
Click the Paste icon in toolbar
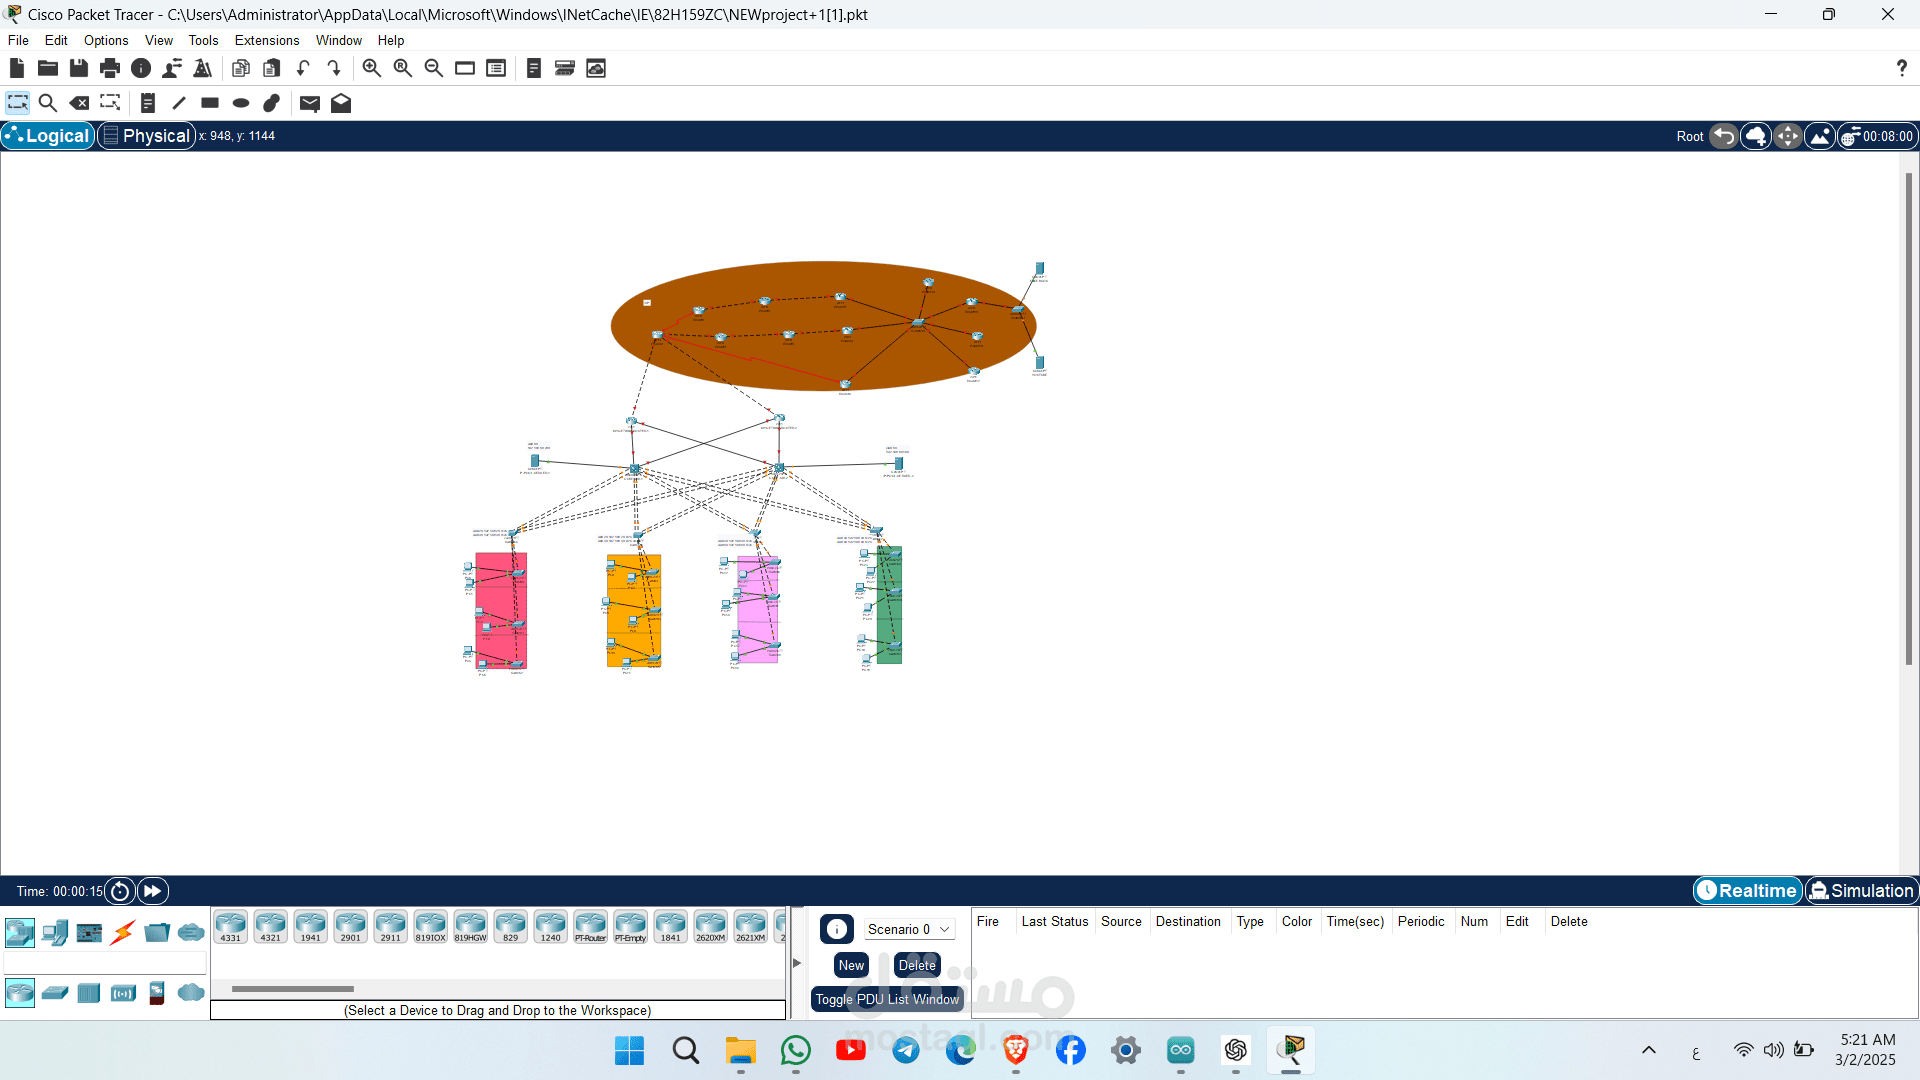(x=272, y=68)
